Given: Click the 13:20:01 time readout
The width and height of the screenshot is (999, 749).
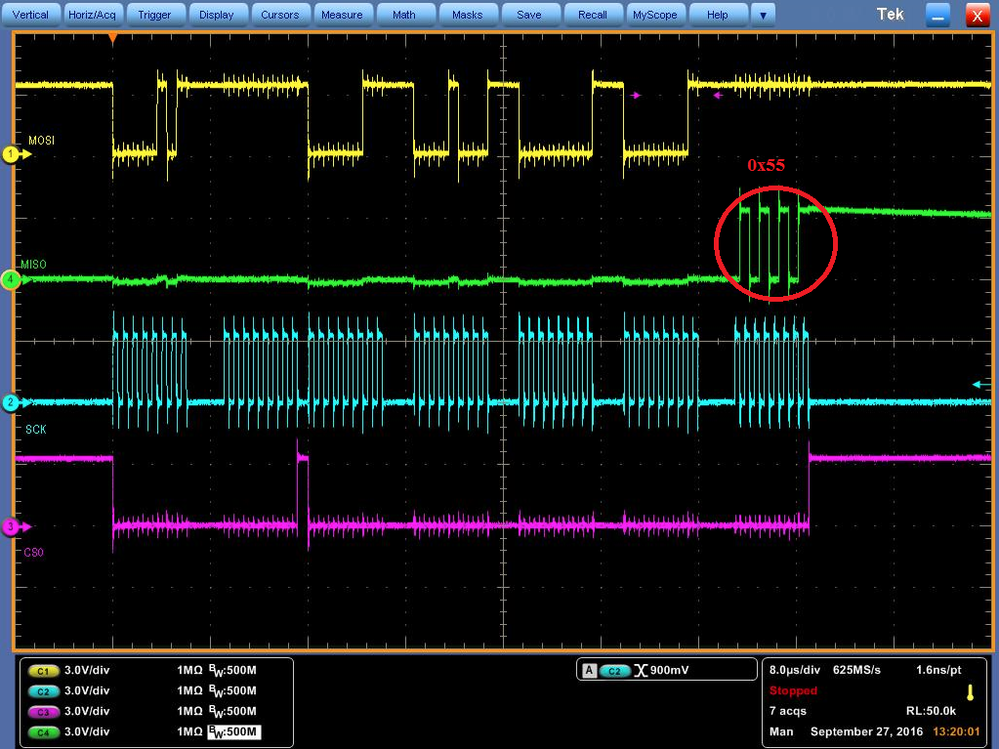Looking at the screenshot, I should pos(956,732).
